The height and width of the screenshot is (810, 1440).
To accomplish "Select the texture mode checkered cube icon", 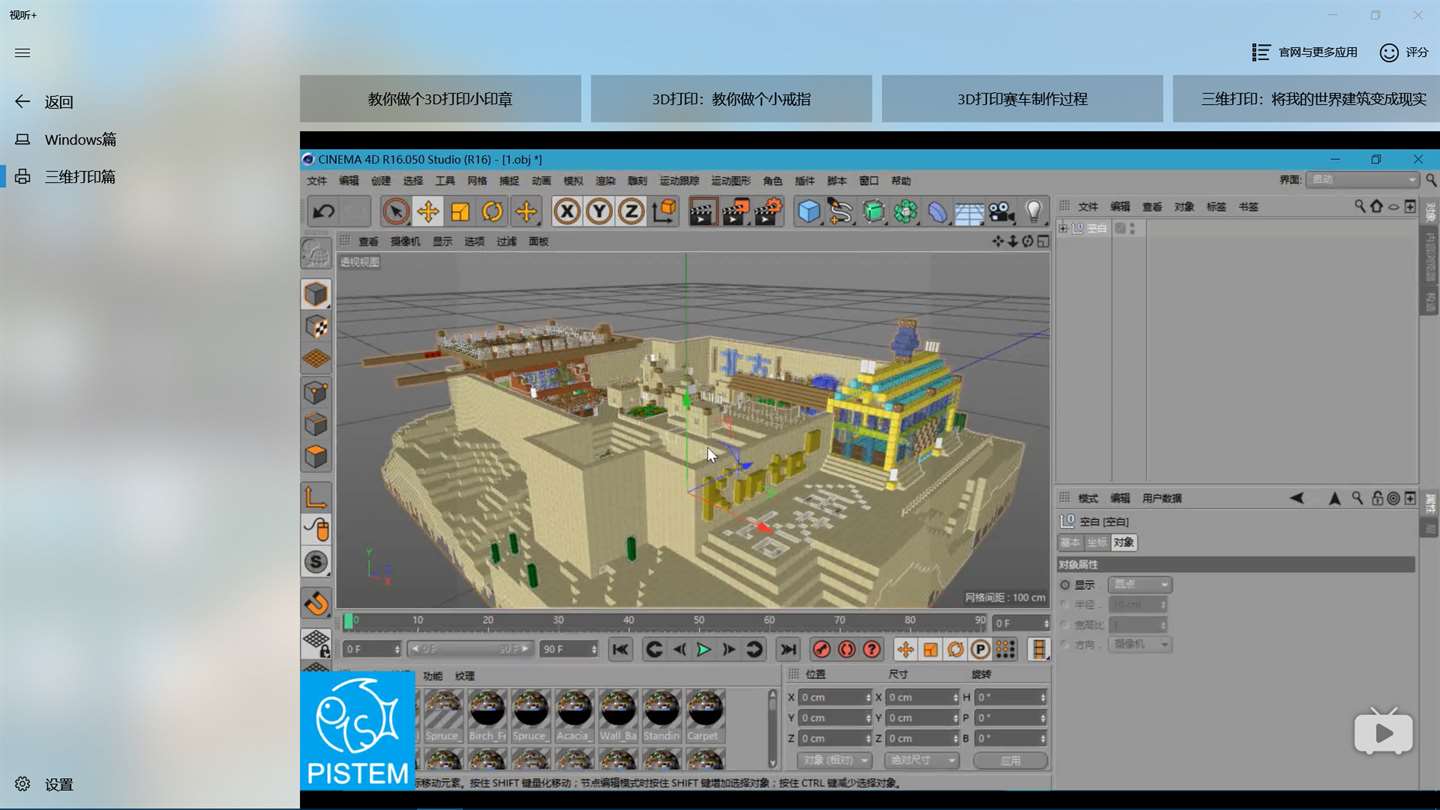I will [316, 326].
